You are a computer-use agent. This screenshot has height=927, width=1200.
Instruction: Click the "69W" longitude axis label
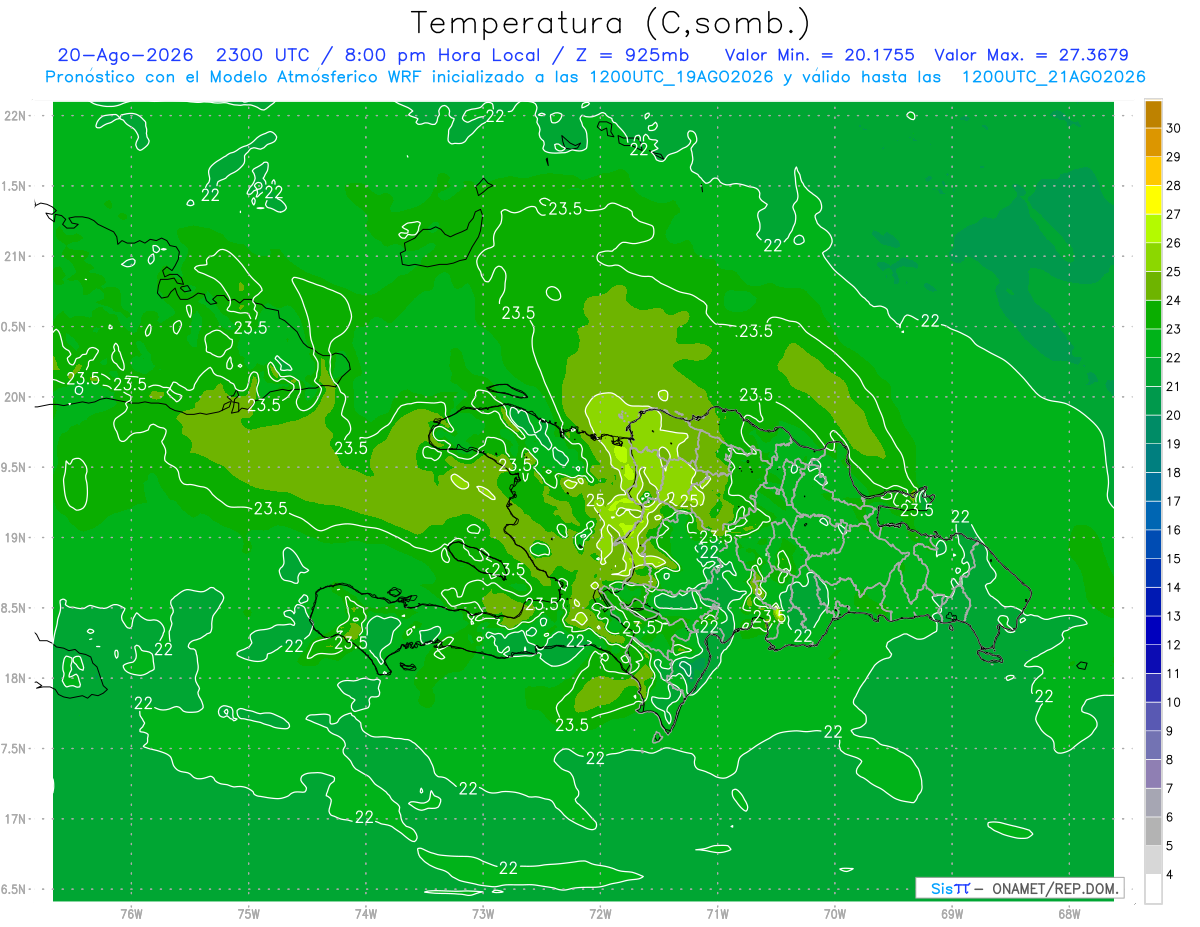(x=952, y=913)
